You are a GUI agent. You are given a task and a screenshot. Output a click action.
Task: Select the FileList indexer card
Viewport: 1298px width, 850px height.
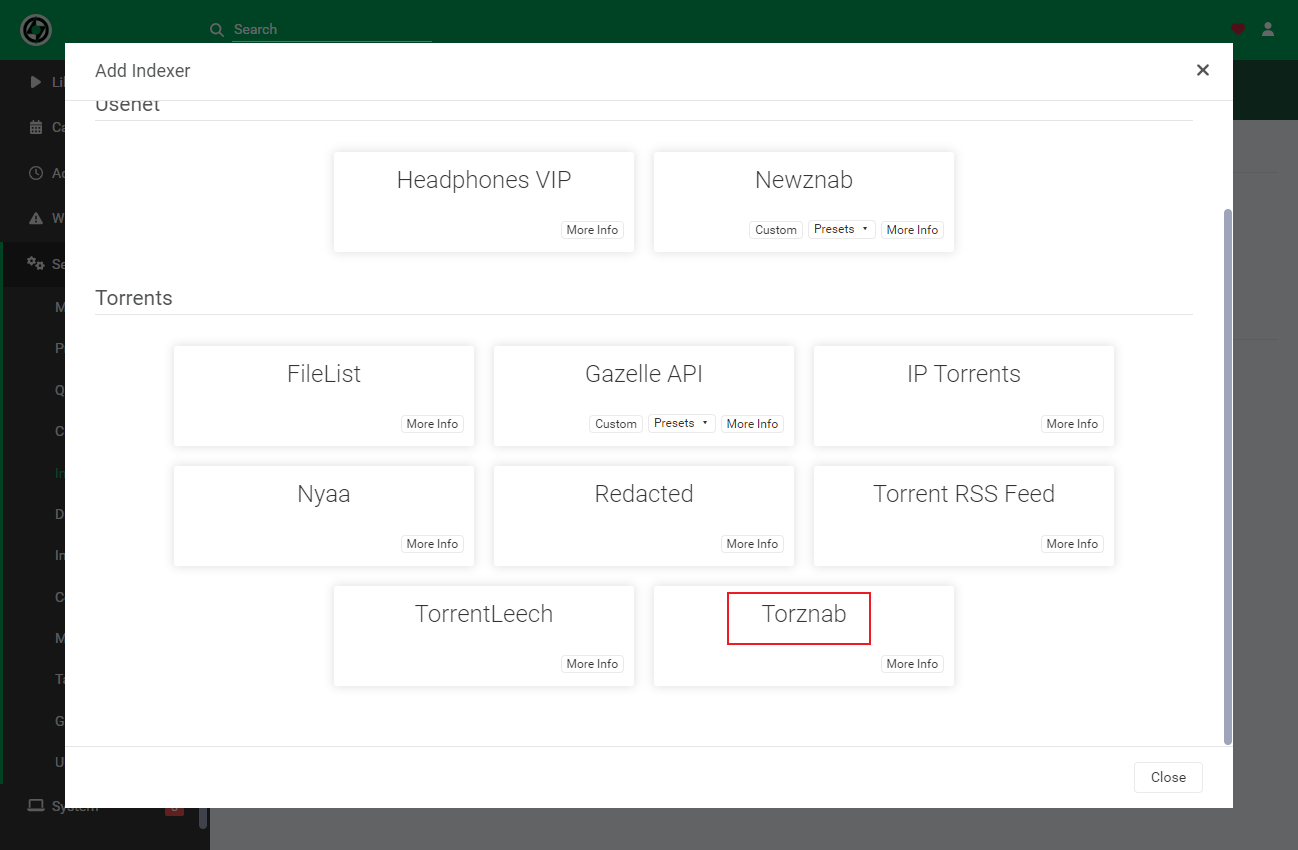(x=324, y=396)
